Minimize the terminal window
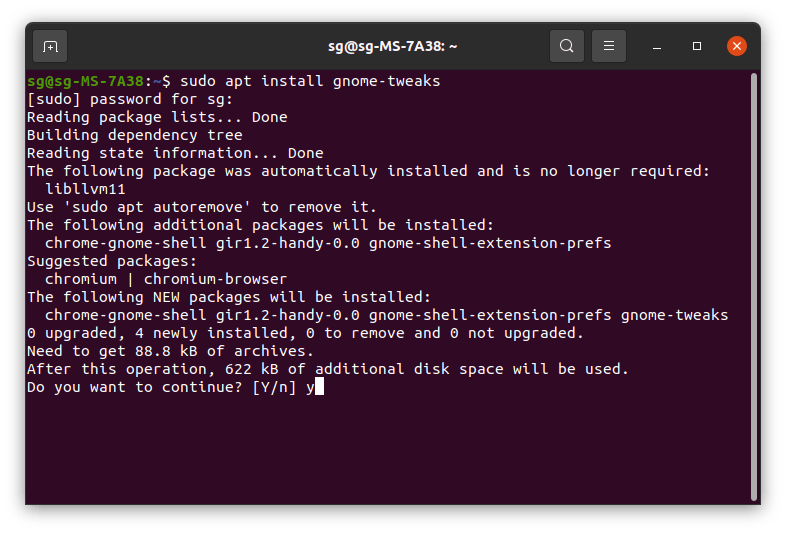The width and height of the screenshot is (786, 533). (657, 47)
